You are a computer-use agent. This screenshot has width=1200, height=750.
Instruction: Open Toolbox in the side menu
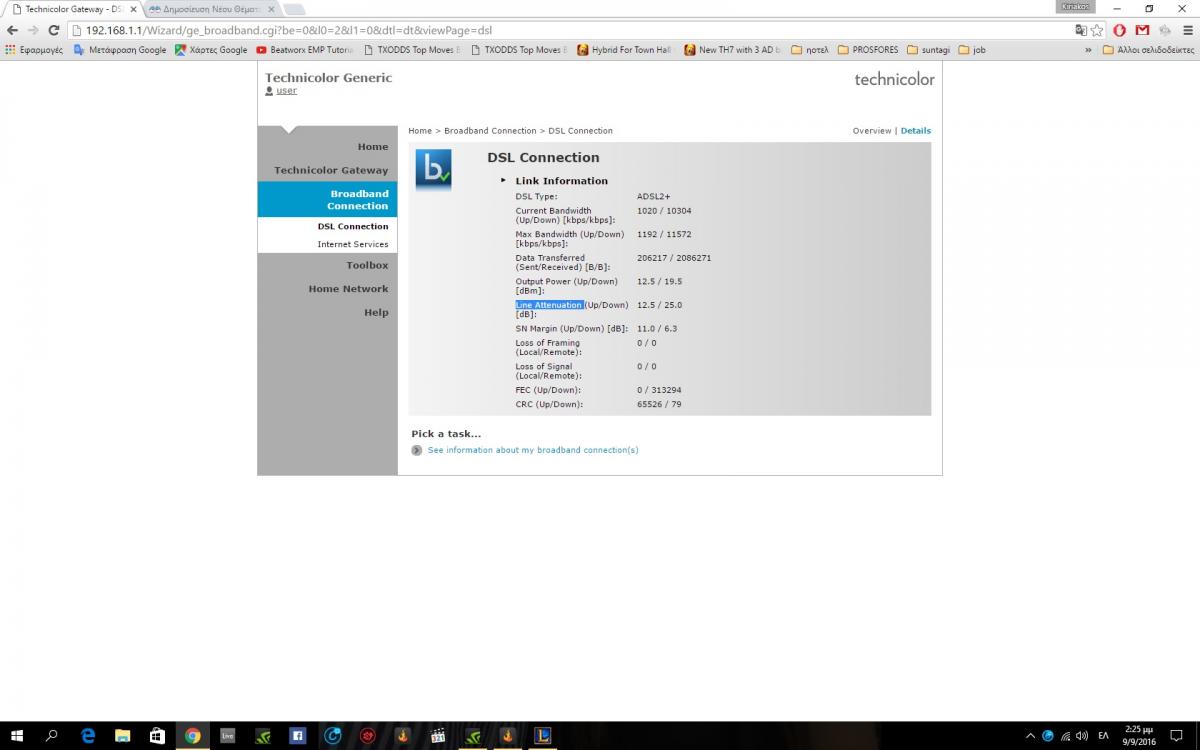pyautogui.click(x=367, y=265)
